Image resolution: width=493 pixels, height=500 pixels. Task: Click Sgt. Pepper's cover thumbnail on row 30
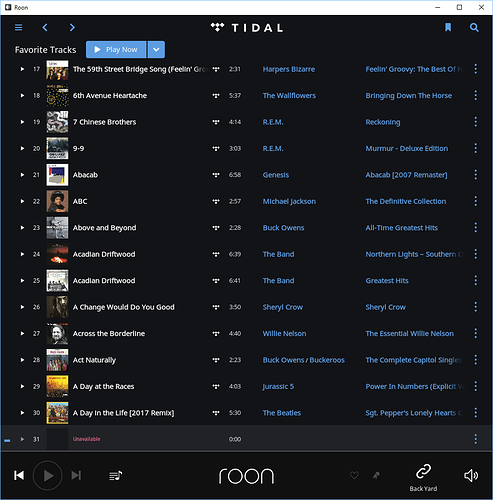(57, 413)
